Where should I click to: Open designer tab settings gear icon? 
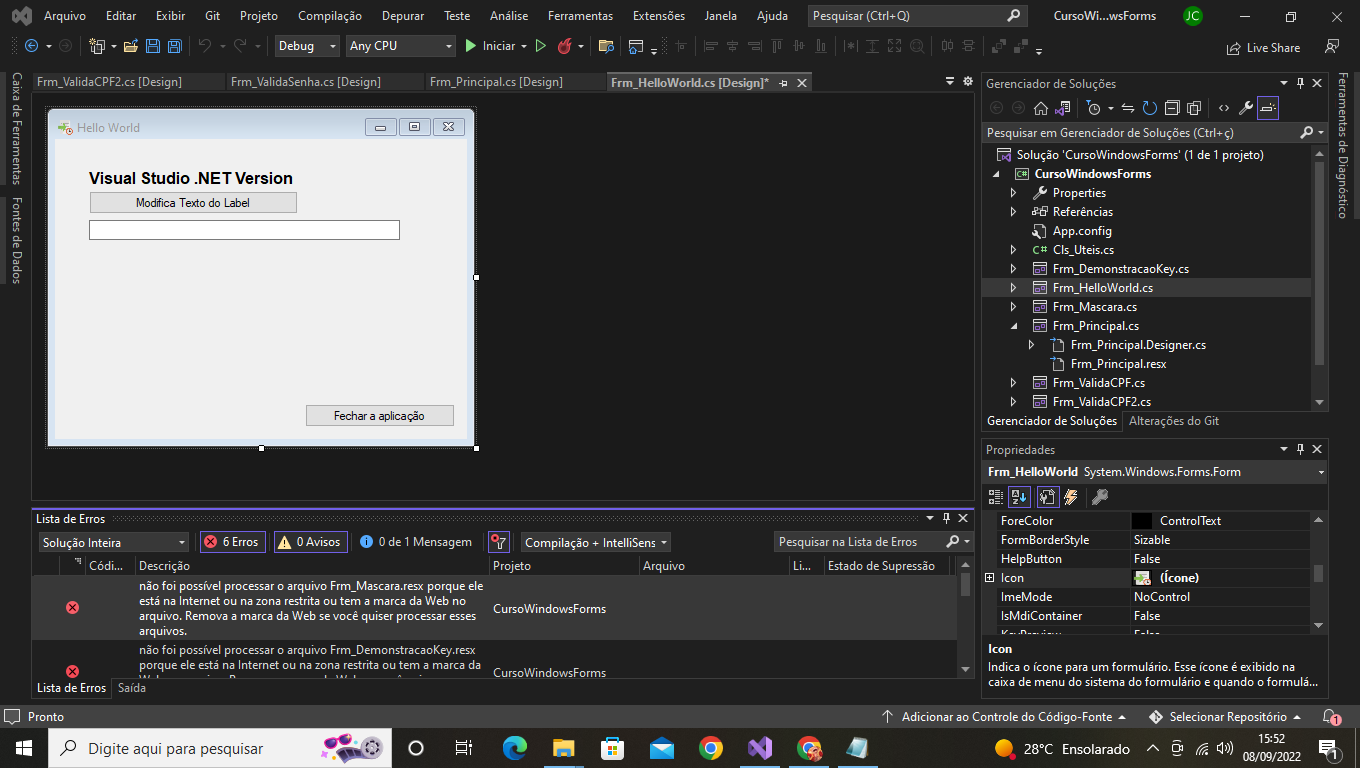(x=967, y=82)
